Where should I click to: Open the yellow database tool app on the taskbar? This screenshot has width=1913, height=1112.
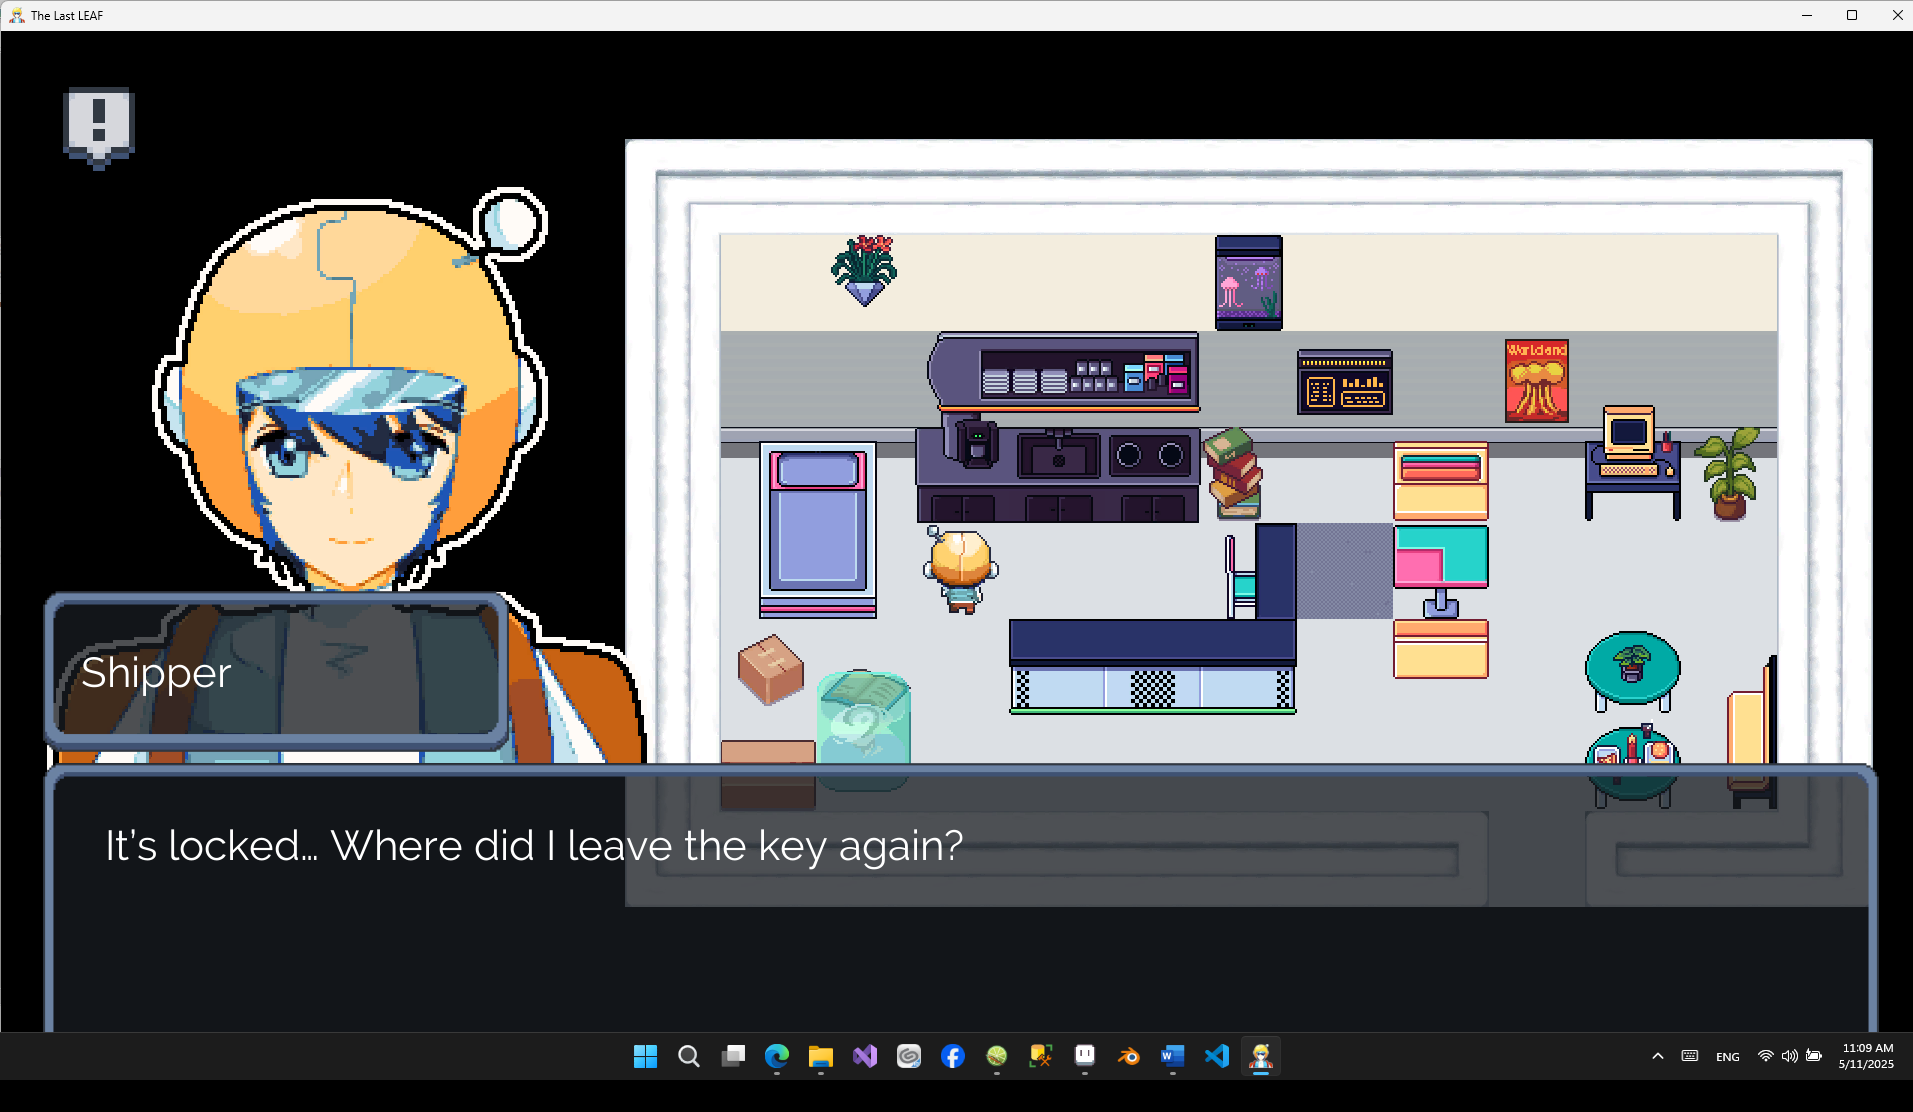(1041, 1056)
